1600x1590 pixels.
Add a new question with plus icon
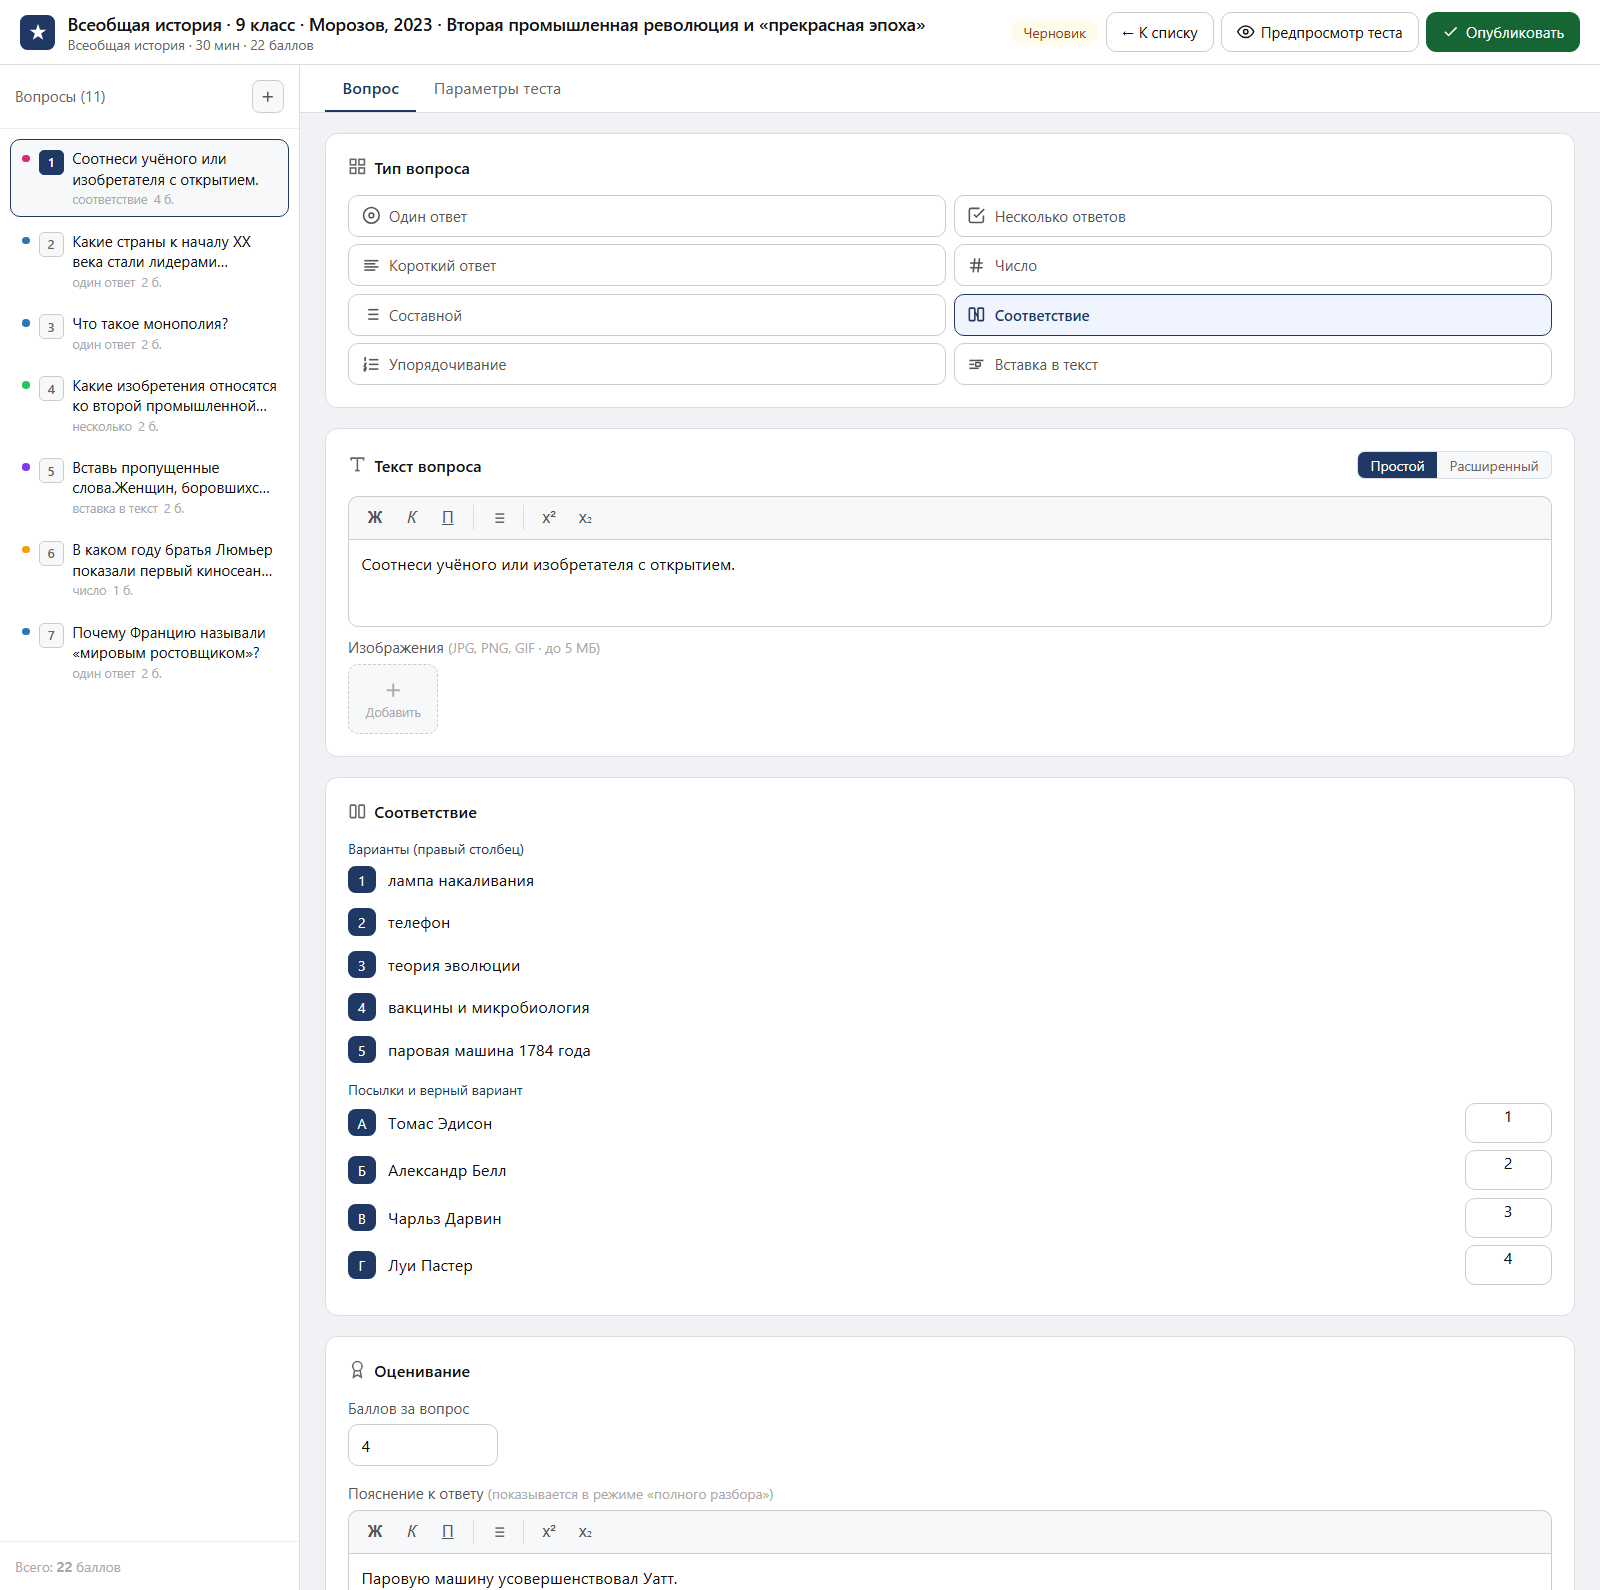268,97
